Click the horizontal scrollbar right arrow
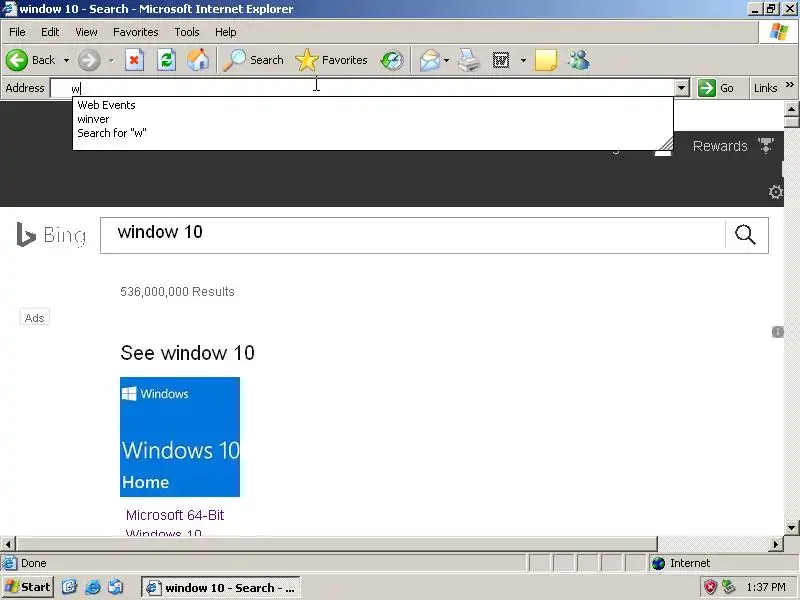Image resolution: width=800 pixels, height=600 pixels. [x=776, y=544]
